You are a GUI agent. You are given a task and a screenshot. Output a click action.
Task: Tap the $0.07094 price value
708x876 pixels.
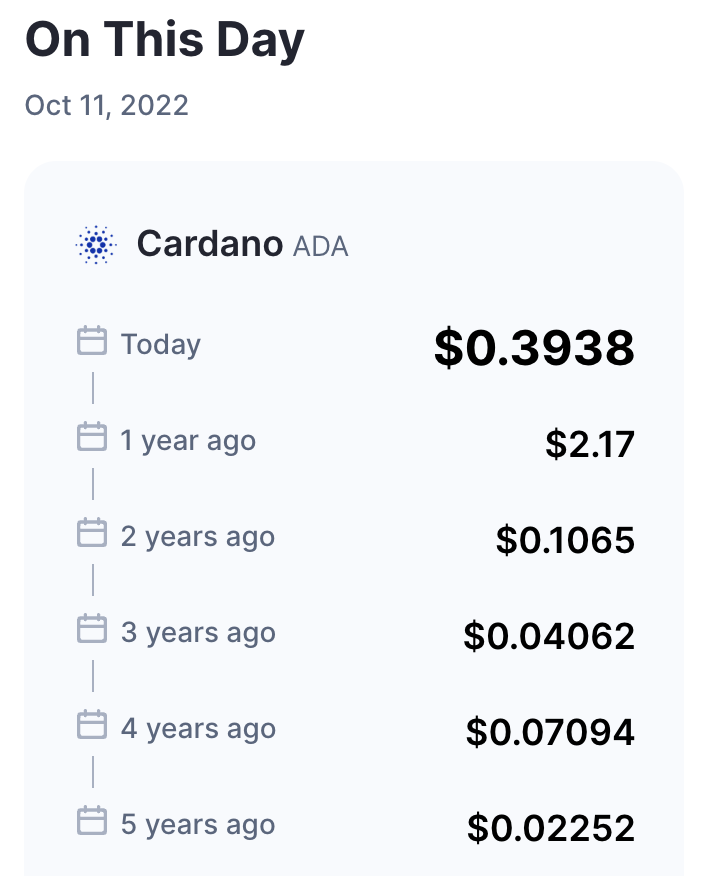click(x=550, y=732)
